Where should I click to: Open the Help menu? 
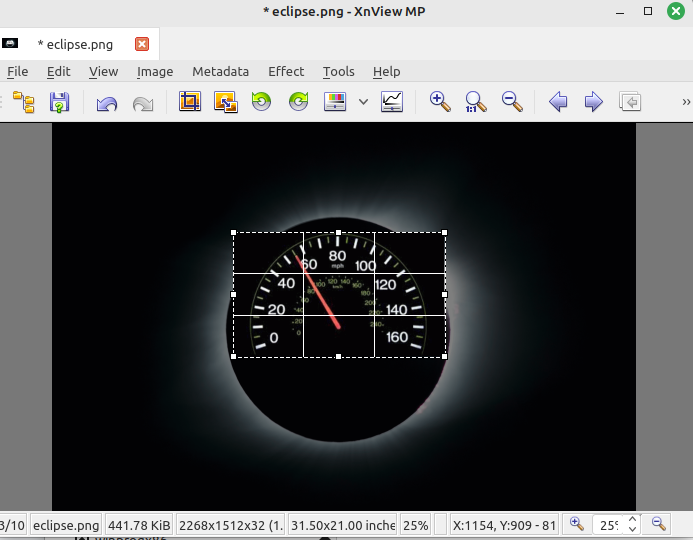point(387,72)
